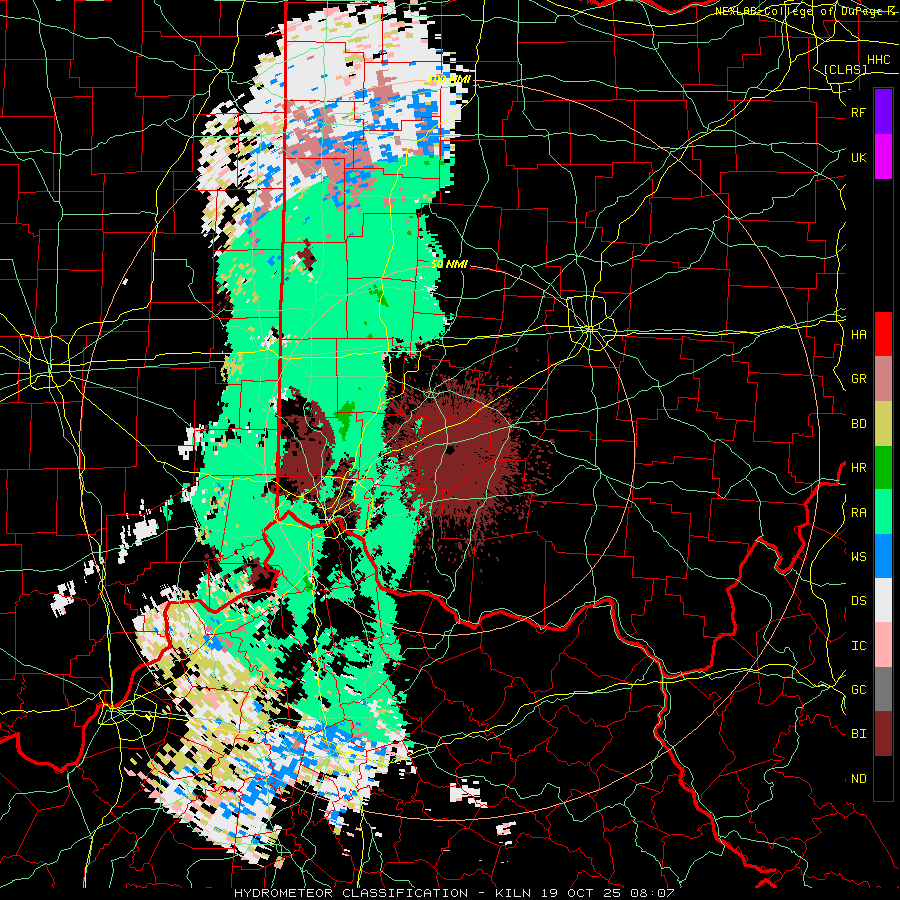Screen dimensions: 900x900
Task: Click the GR legend label
Action: click(x=859, y=379)
